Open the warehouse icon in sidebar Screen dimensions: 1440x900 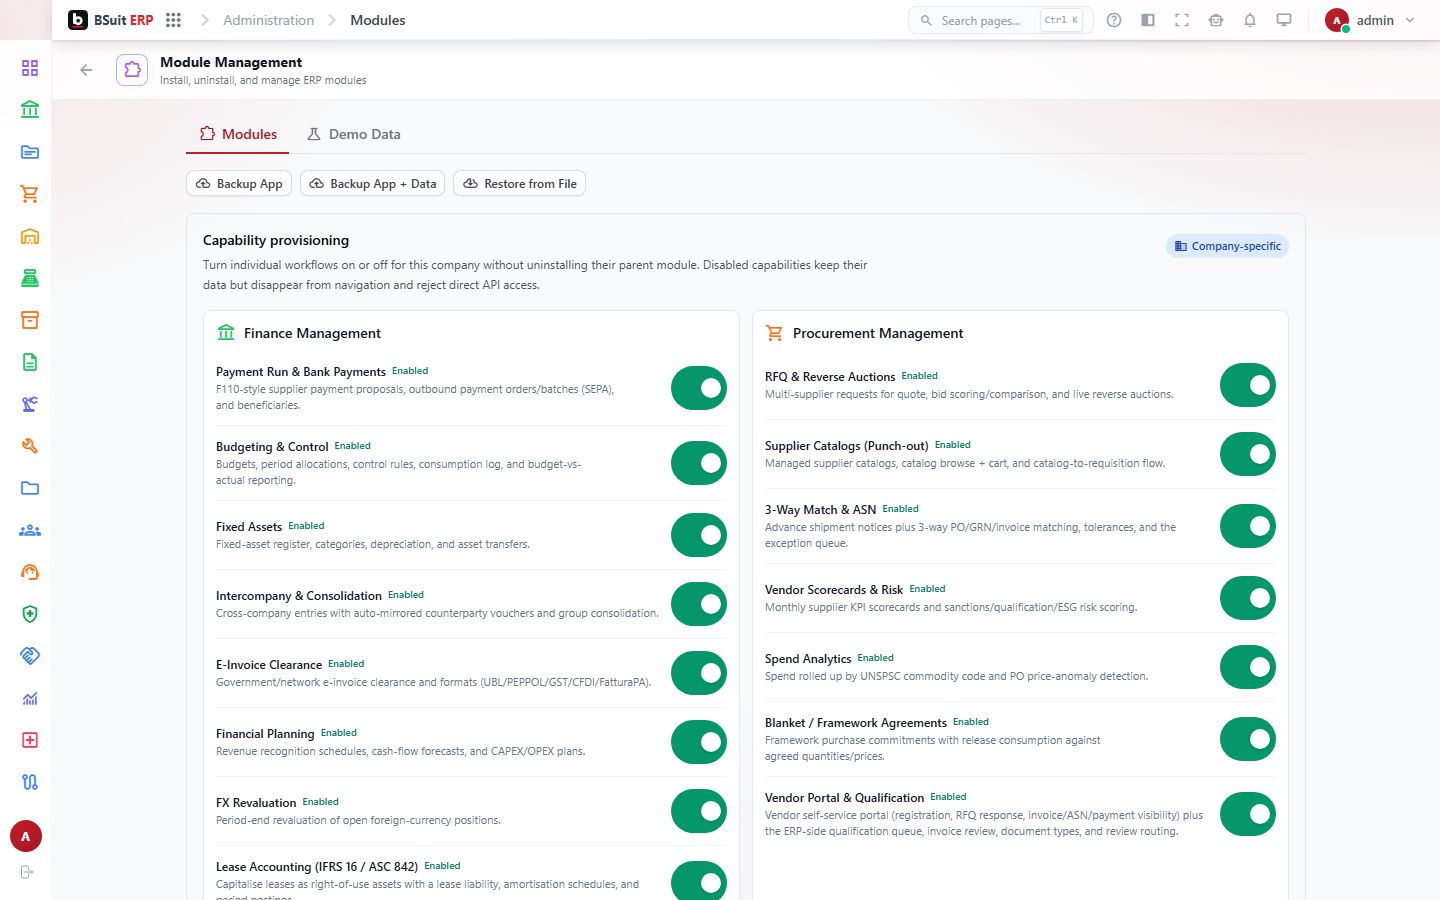point(30,236)
